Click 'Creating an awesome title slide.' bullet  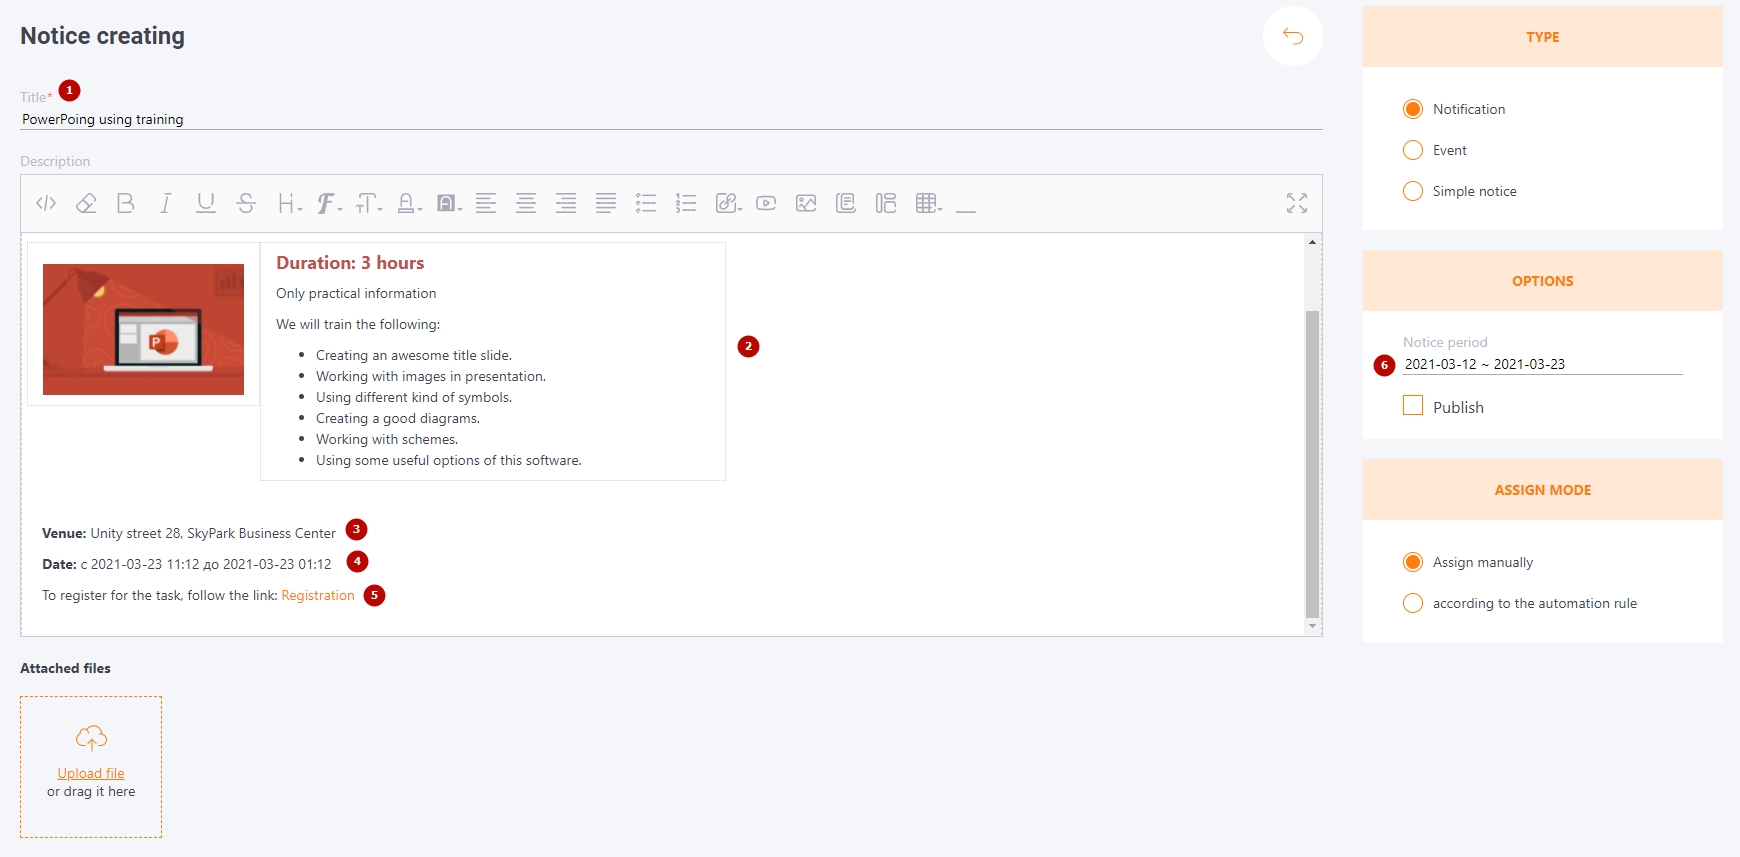point(414,355)
